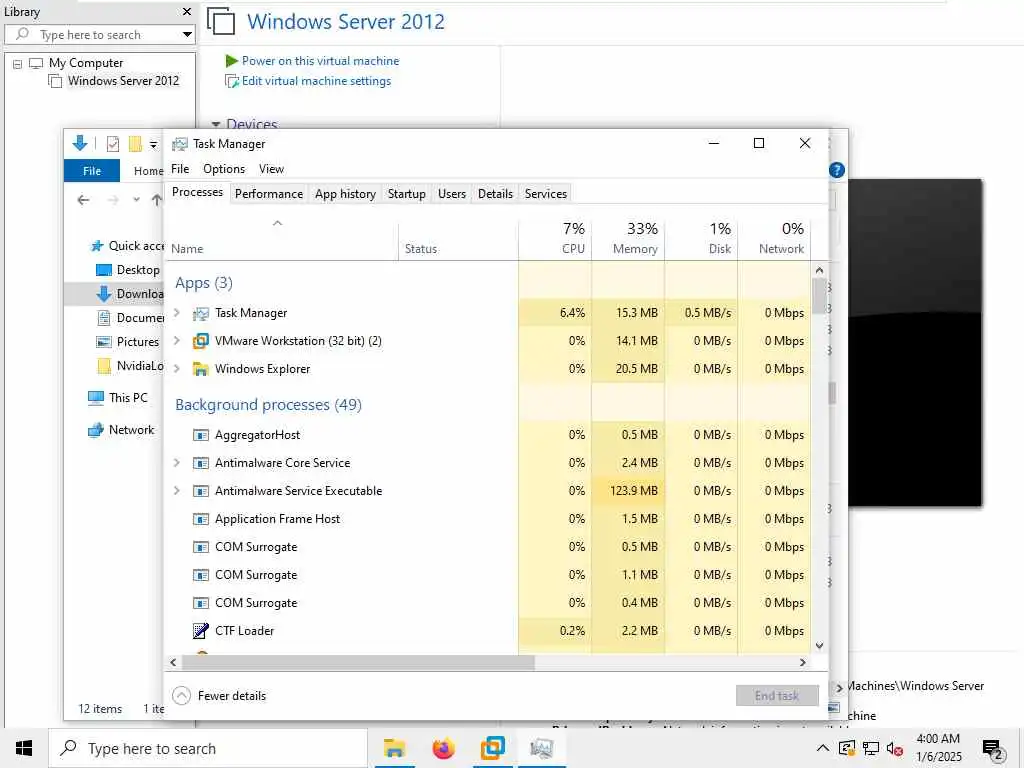Open the File tab in File Explorer

click(x=92, y=171)
